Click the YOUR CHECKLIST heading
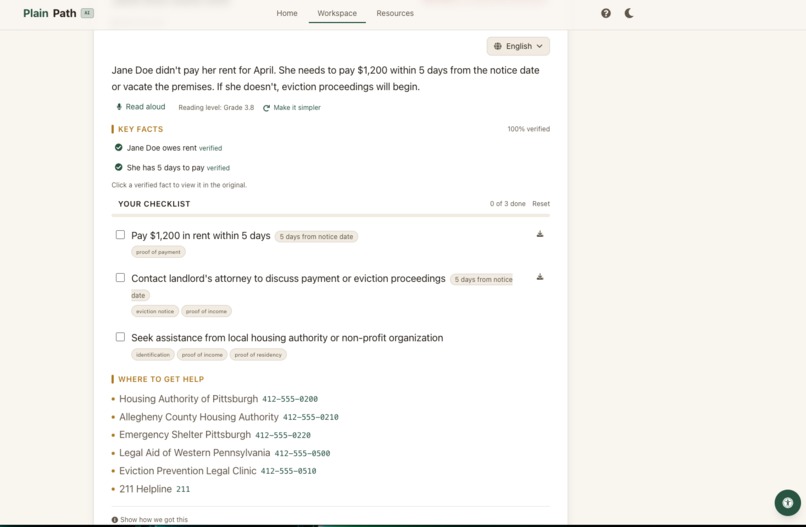 point(154,204)
